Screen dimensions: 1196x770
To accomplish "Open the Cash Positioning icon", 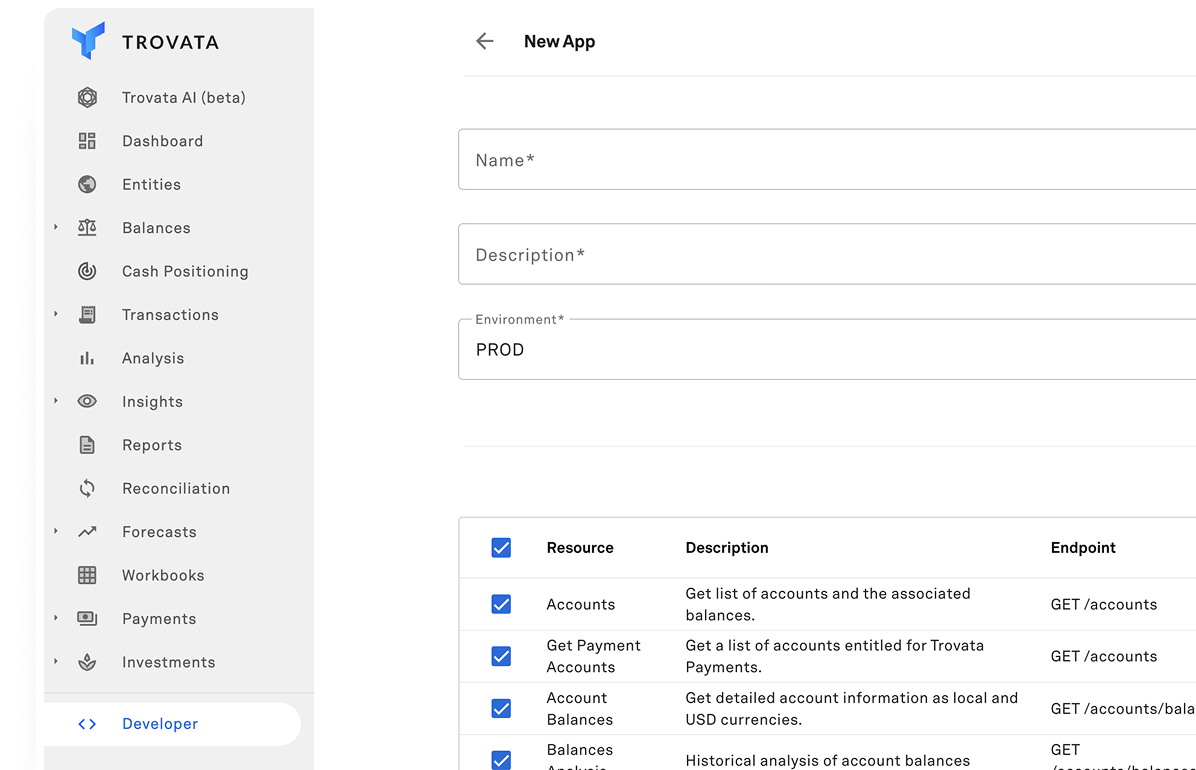I will click(87, 271).
